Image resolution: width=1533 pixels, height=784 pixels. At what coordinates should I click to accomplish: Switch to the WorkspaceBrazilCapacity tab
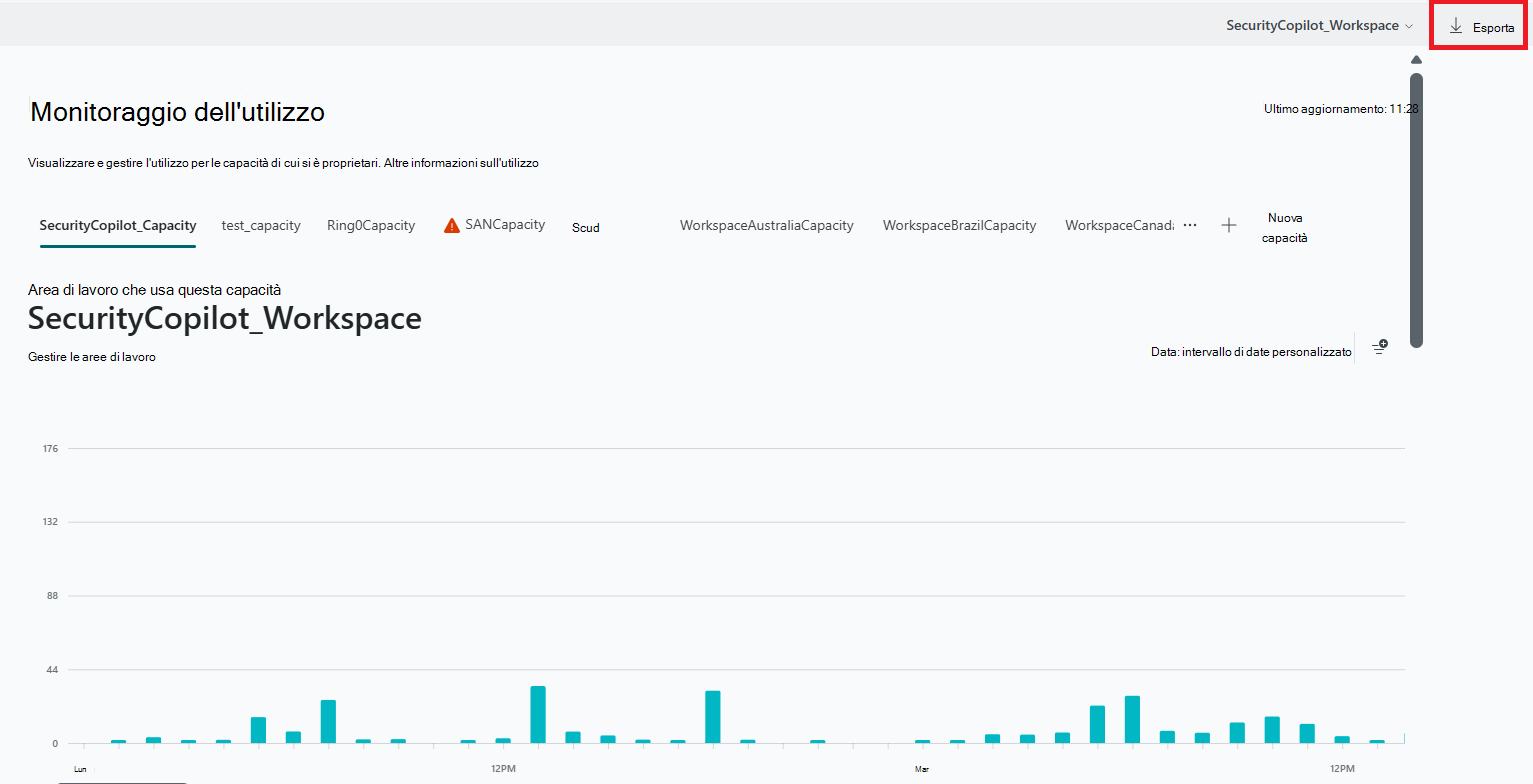coord(959,225)
